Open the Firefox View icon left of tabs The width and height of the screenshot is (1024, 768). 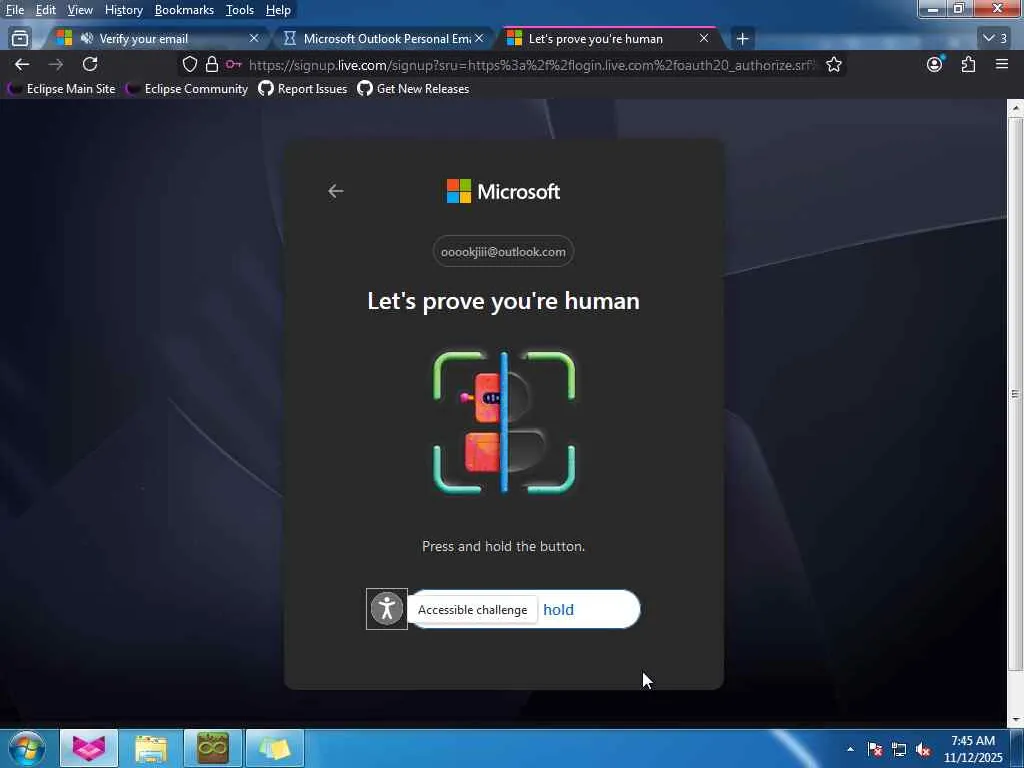click(20, 39)
